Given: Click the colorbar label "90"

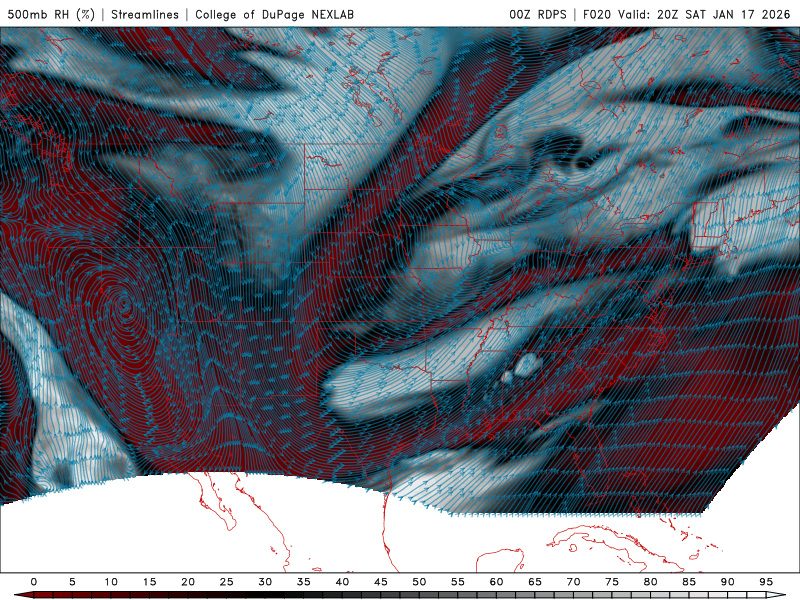Looking at the screenshot, I should click(728, 582).
